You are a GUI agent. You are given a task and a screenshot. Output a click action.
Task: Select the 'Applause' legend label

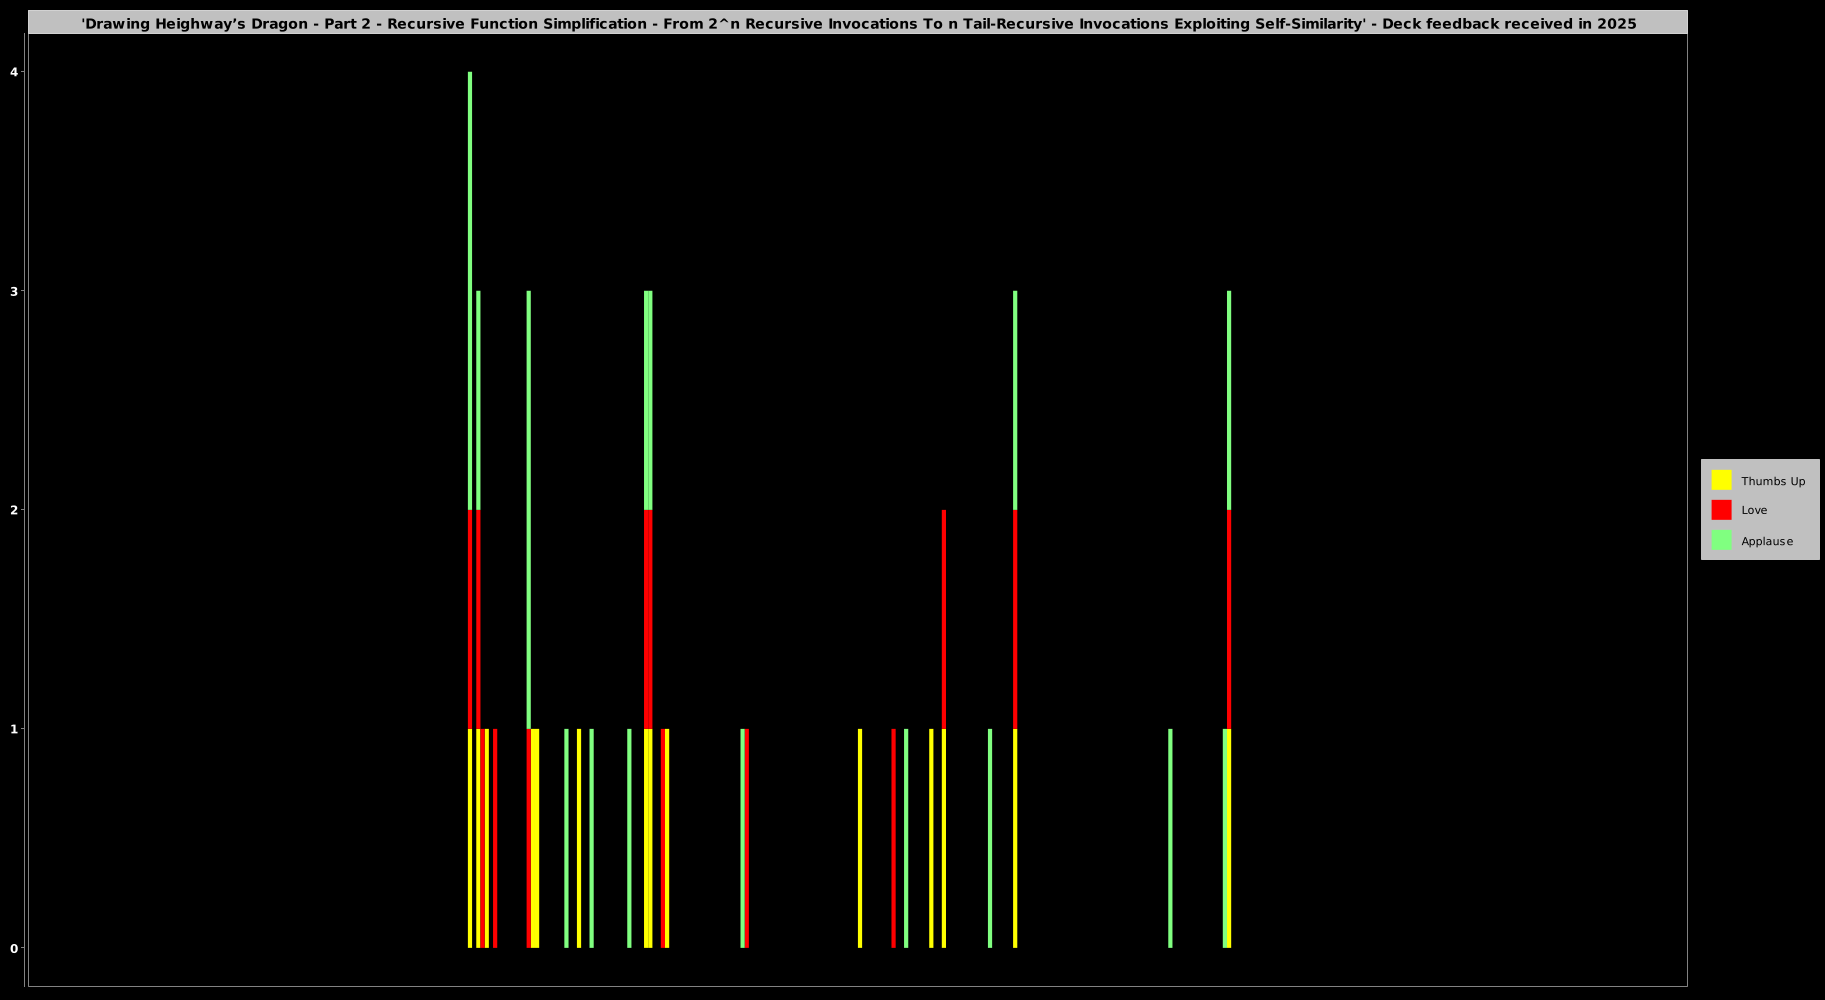point(1766,541)
